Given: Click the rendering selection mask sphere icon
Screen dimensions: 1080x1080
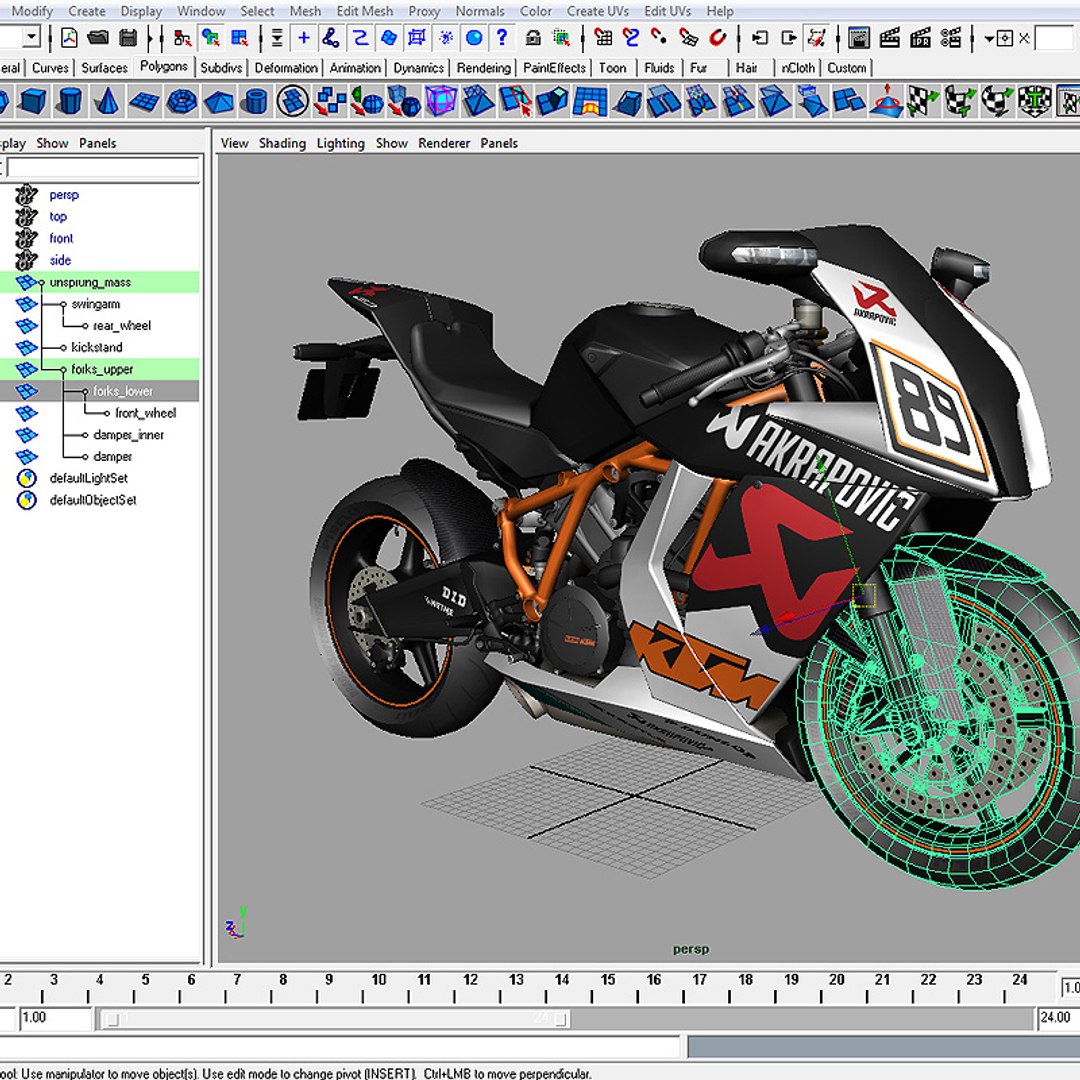Looking at the screenshot, I should (x=474, y=38).
